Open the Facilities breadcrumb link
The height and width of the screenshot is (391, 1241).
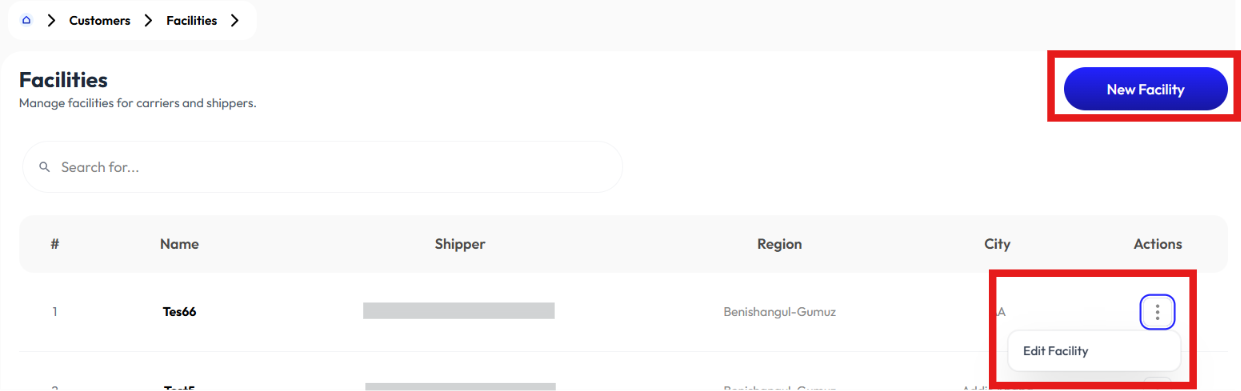(191, 20)
